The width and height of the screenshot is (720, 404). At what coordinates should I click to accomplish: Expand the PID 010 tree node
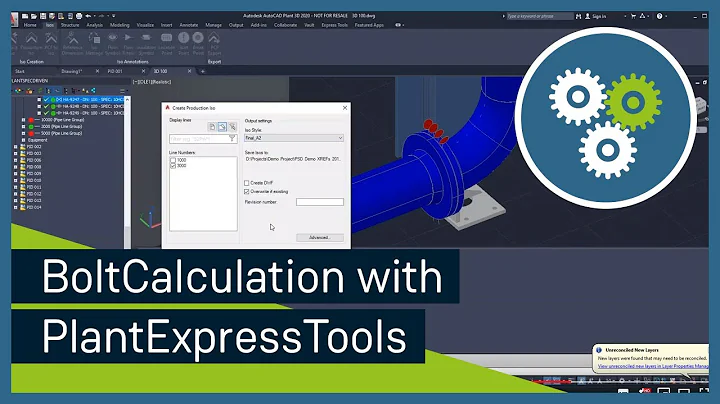pyautogui.click(x=16, y=180)
